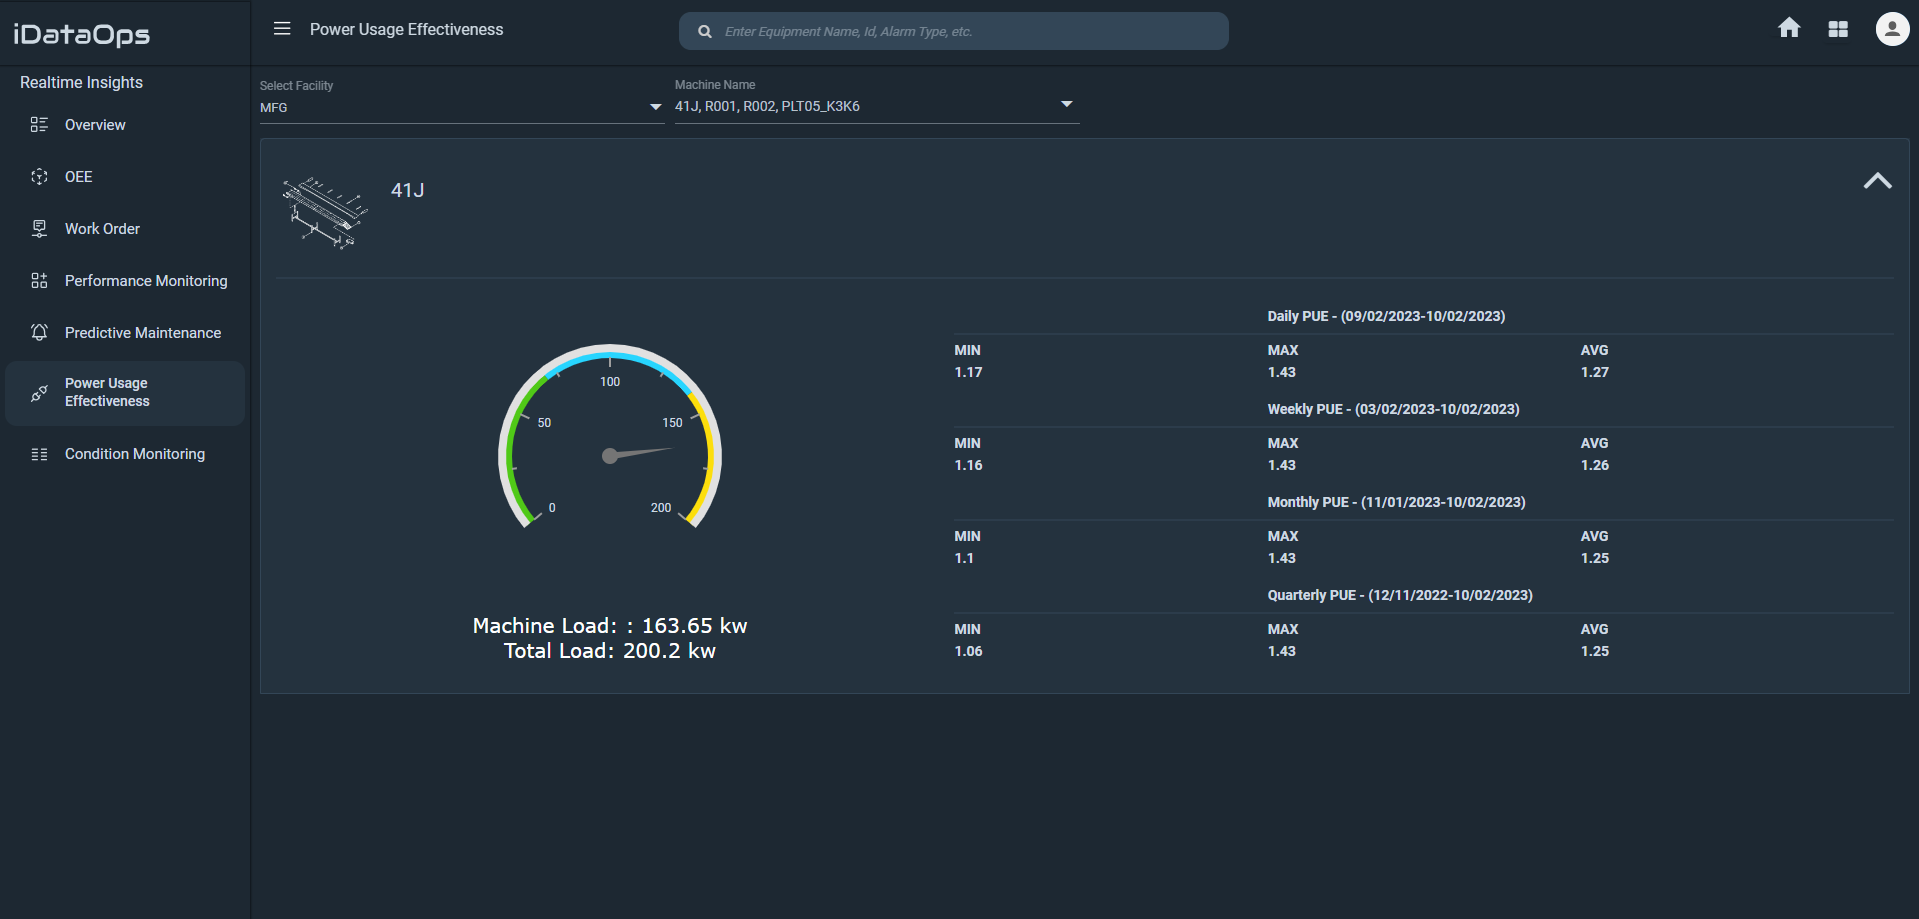Click the iDataOps logo
The width and height of the screenshot is (1919, 919).
[x=80, y=35]
